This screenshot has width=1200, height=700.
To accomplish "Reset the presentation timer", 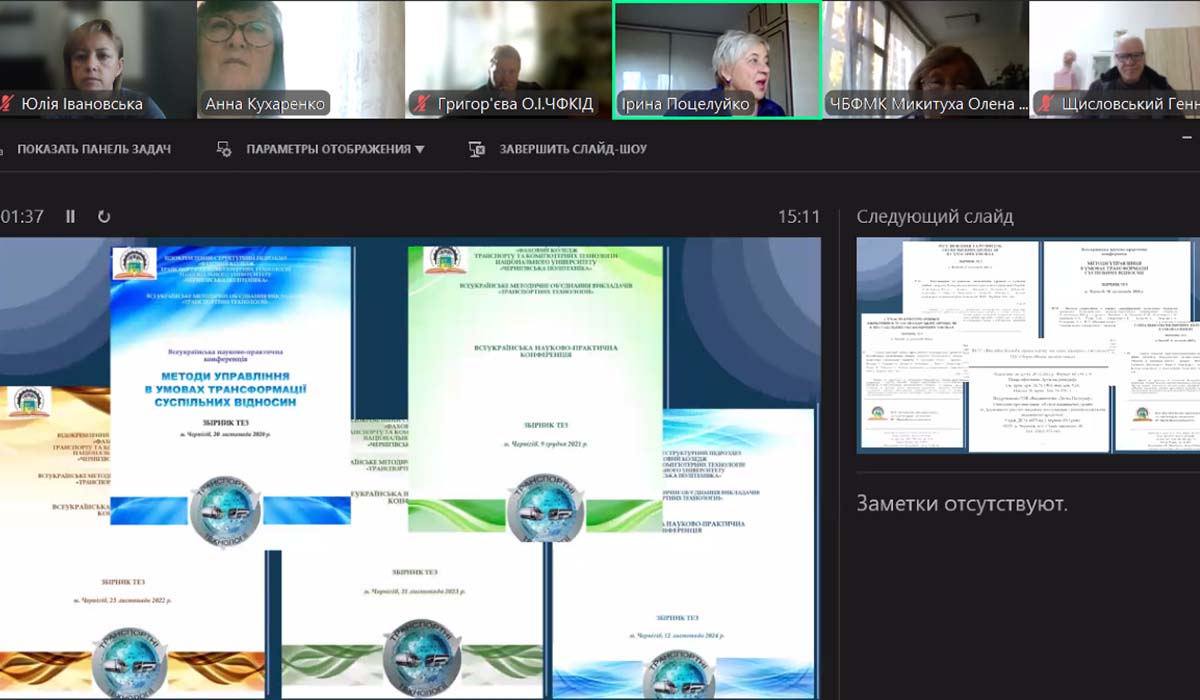I will [104, 216].
